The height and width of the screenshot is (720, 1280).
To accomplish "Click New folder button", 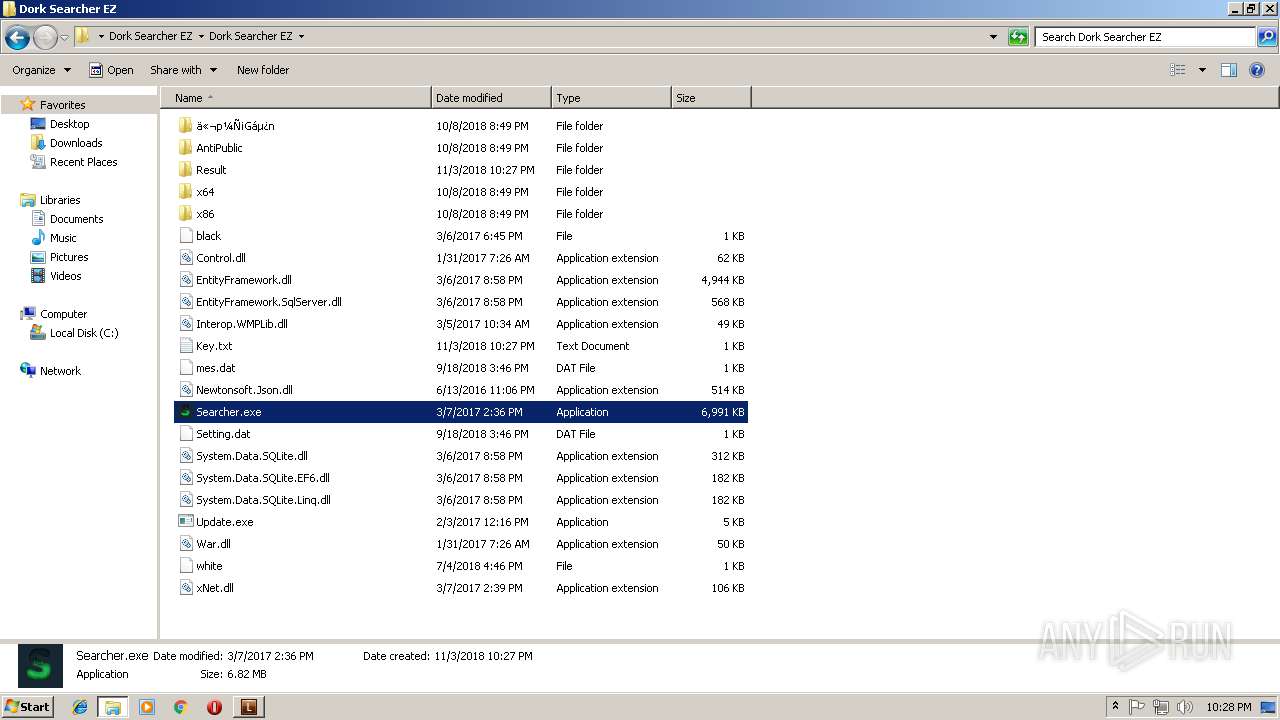I will point(263,70).
